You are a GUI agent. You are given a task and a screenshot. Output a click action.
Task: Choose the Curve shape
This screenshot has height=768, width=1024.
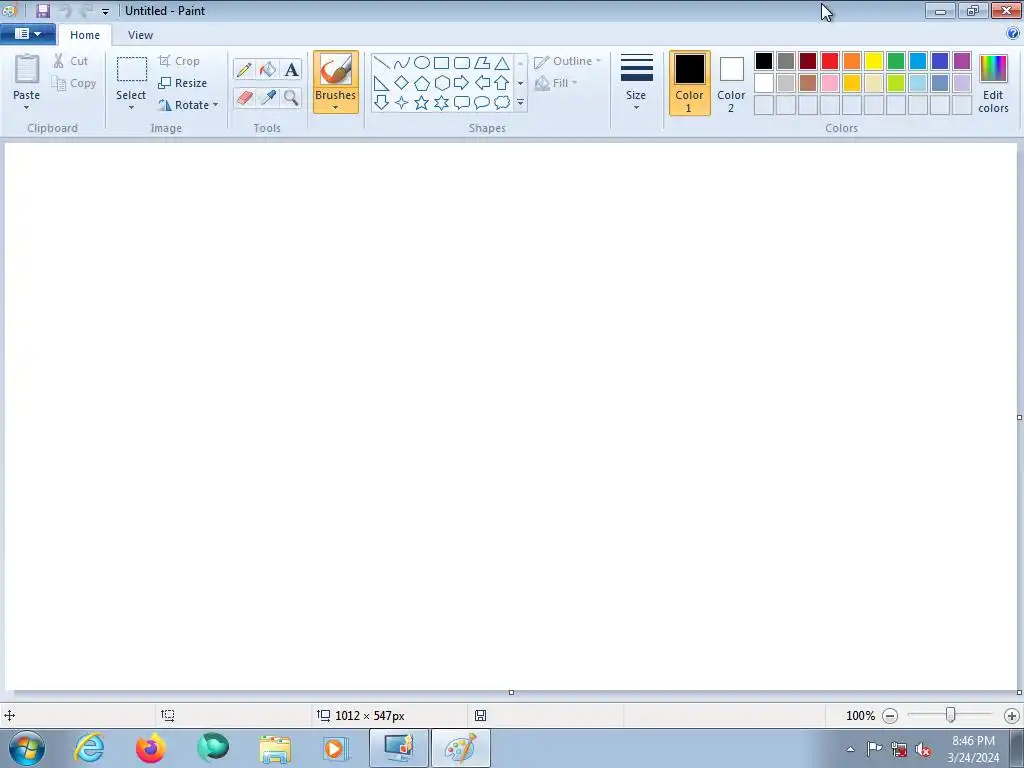click(402, 63)
